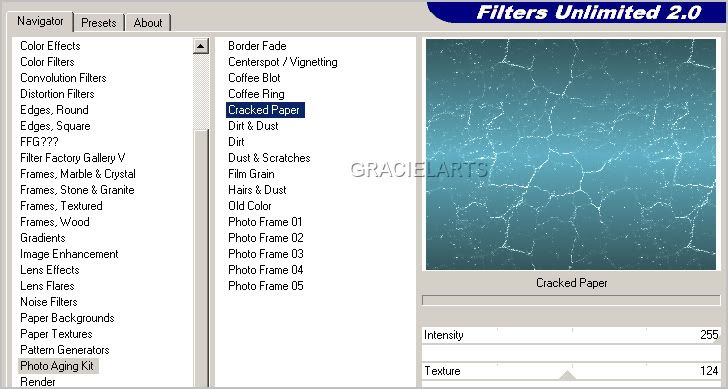Click the Cracked Paper filter entry

tap(265, 110)
